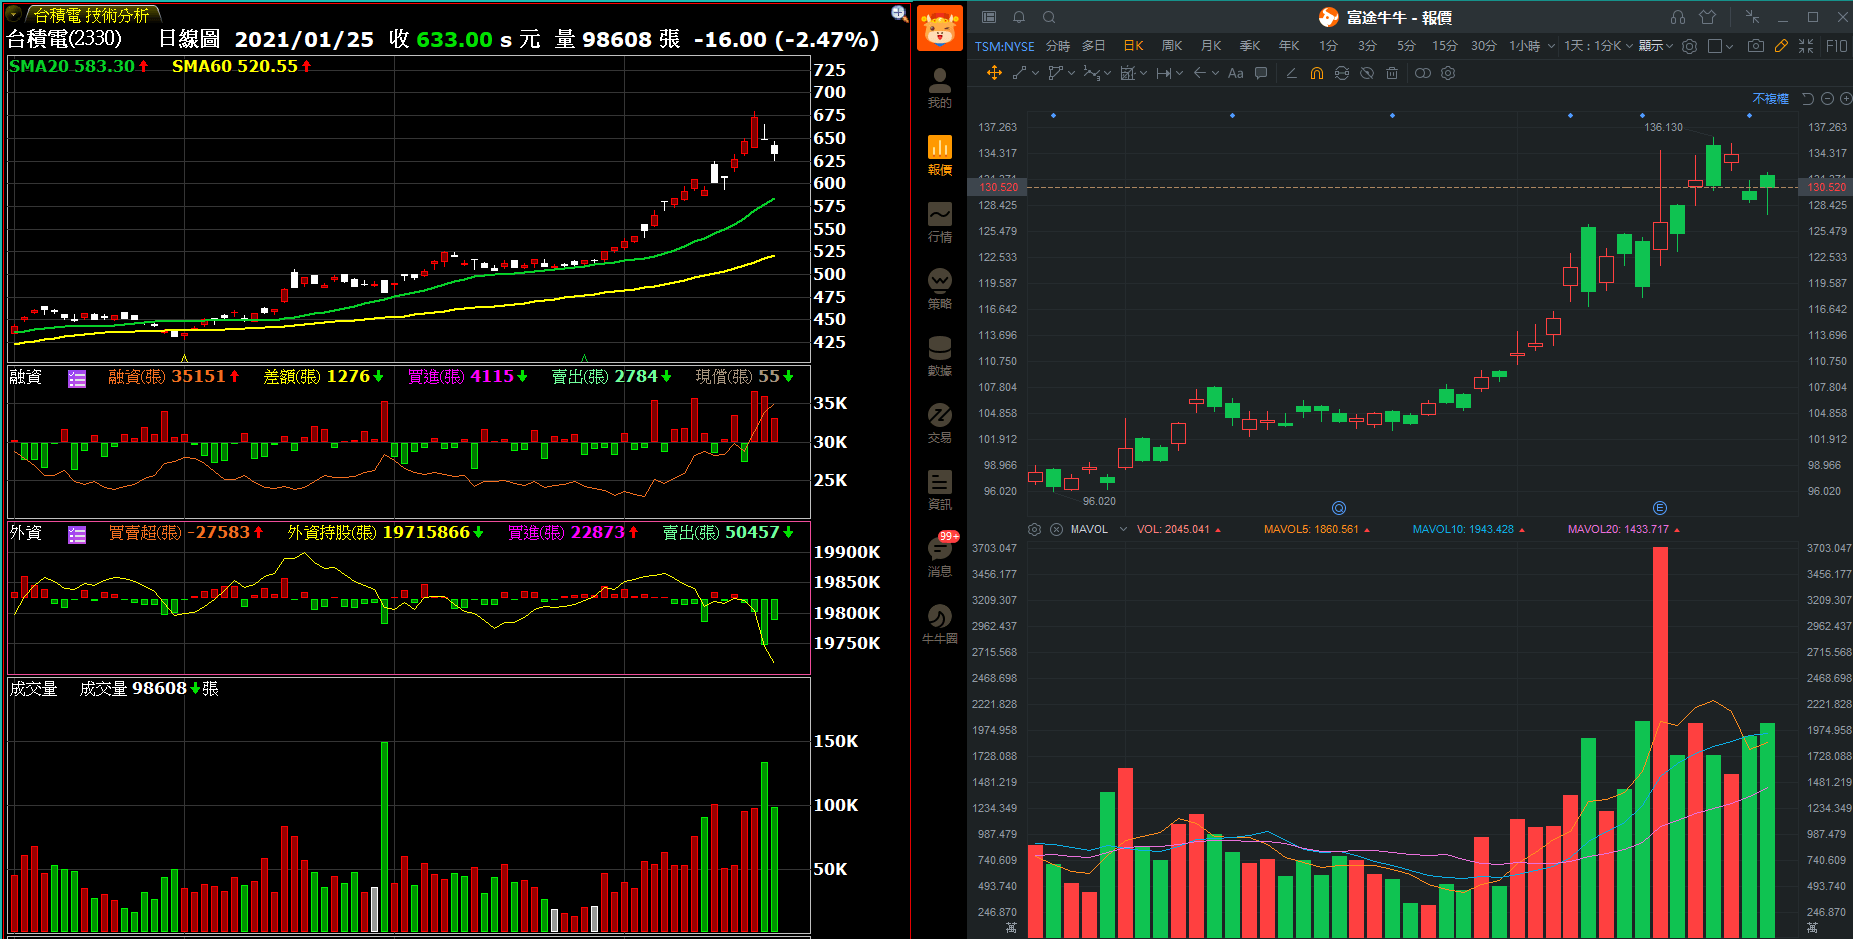1853x939 pixels.
Task: Open the 顯示 display dropdown
Action: pos(1656,46)
